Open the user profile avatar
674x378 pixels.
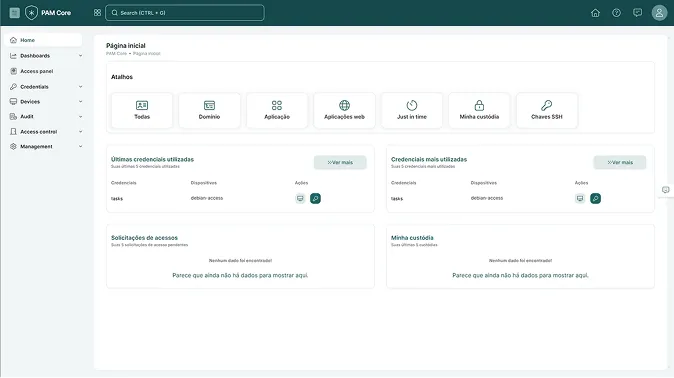659,13
